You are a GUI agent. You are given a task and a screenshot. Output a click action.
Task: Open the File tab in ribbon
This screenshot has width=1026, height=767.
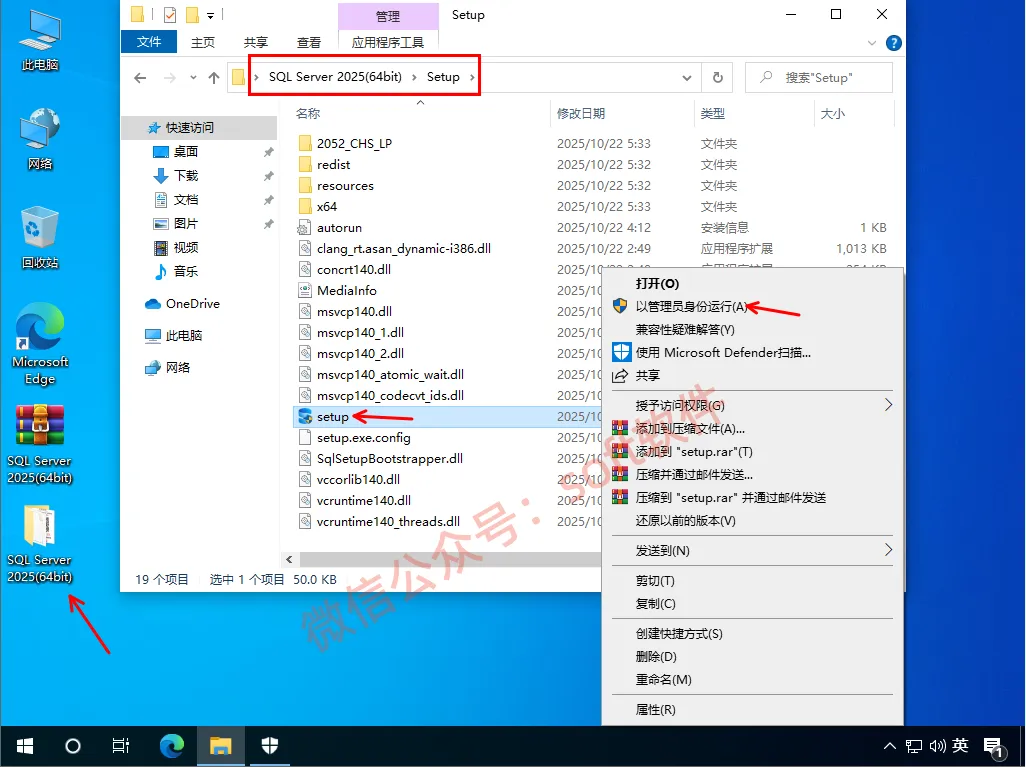coord(149,42)
